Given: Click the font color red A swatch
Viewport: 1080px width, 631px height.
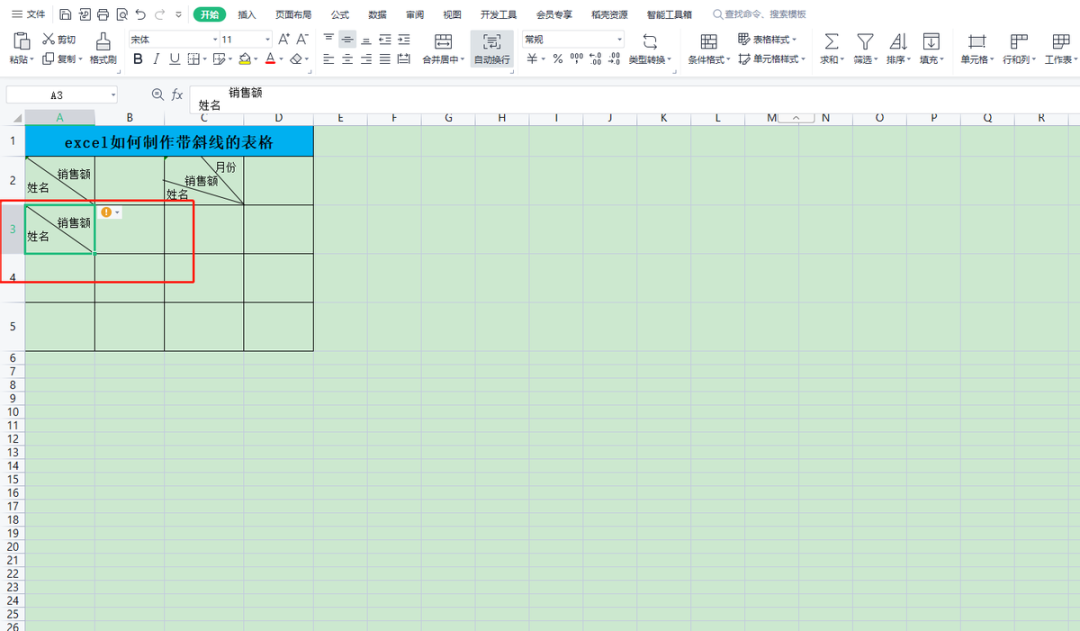Looking at the screenshot, I should tap(270, 59).
